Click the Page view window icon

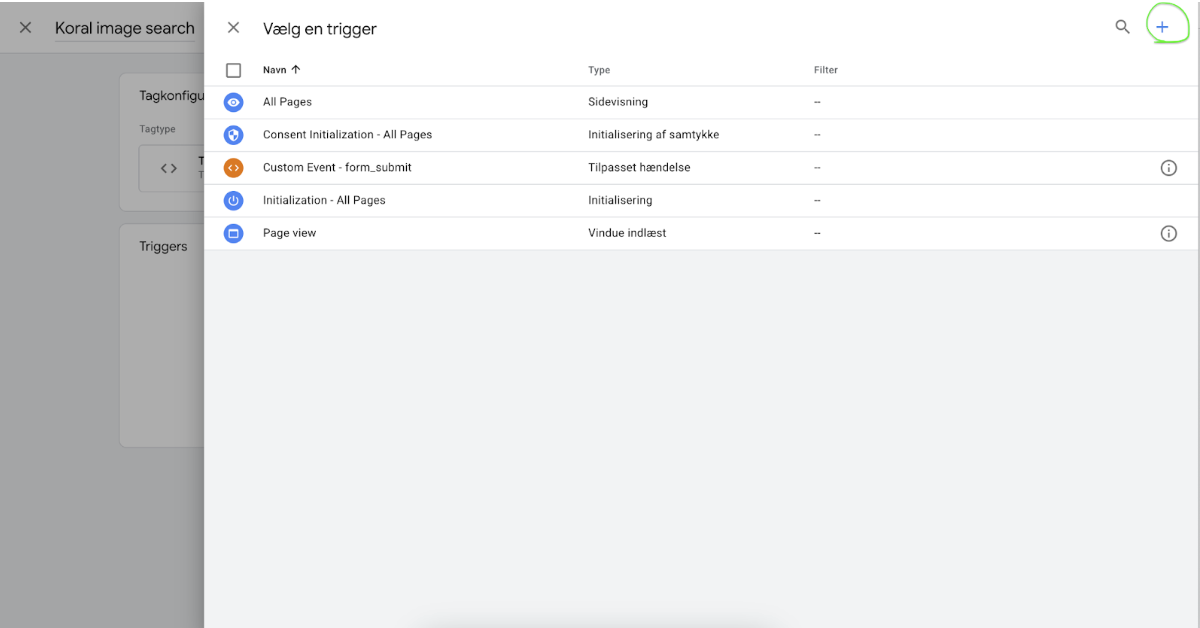tap(233, 233)
